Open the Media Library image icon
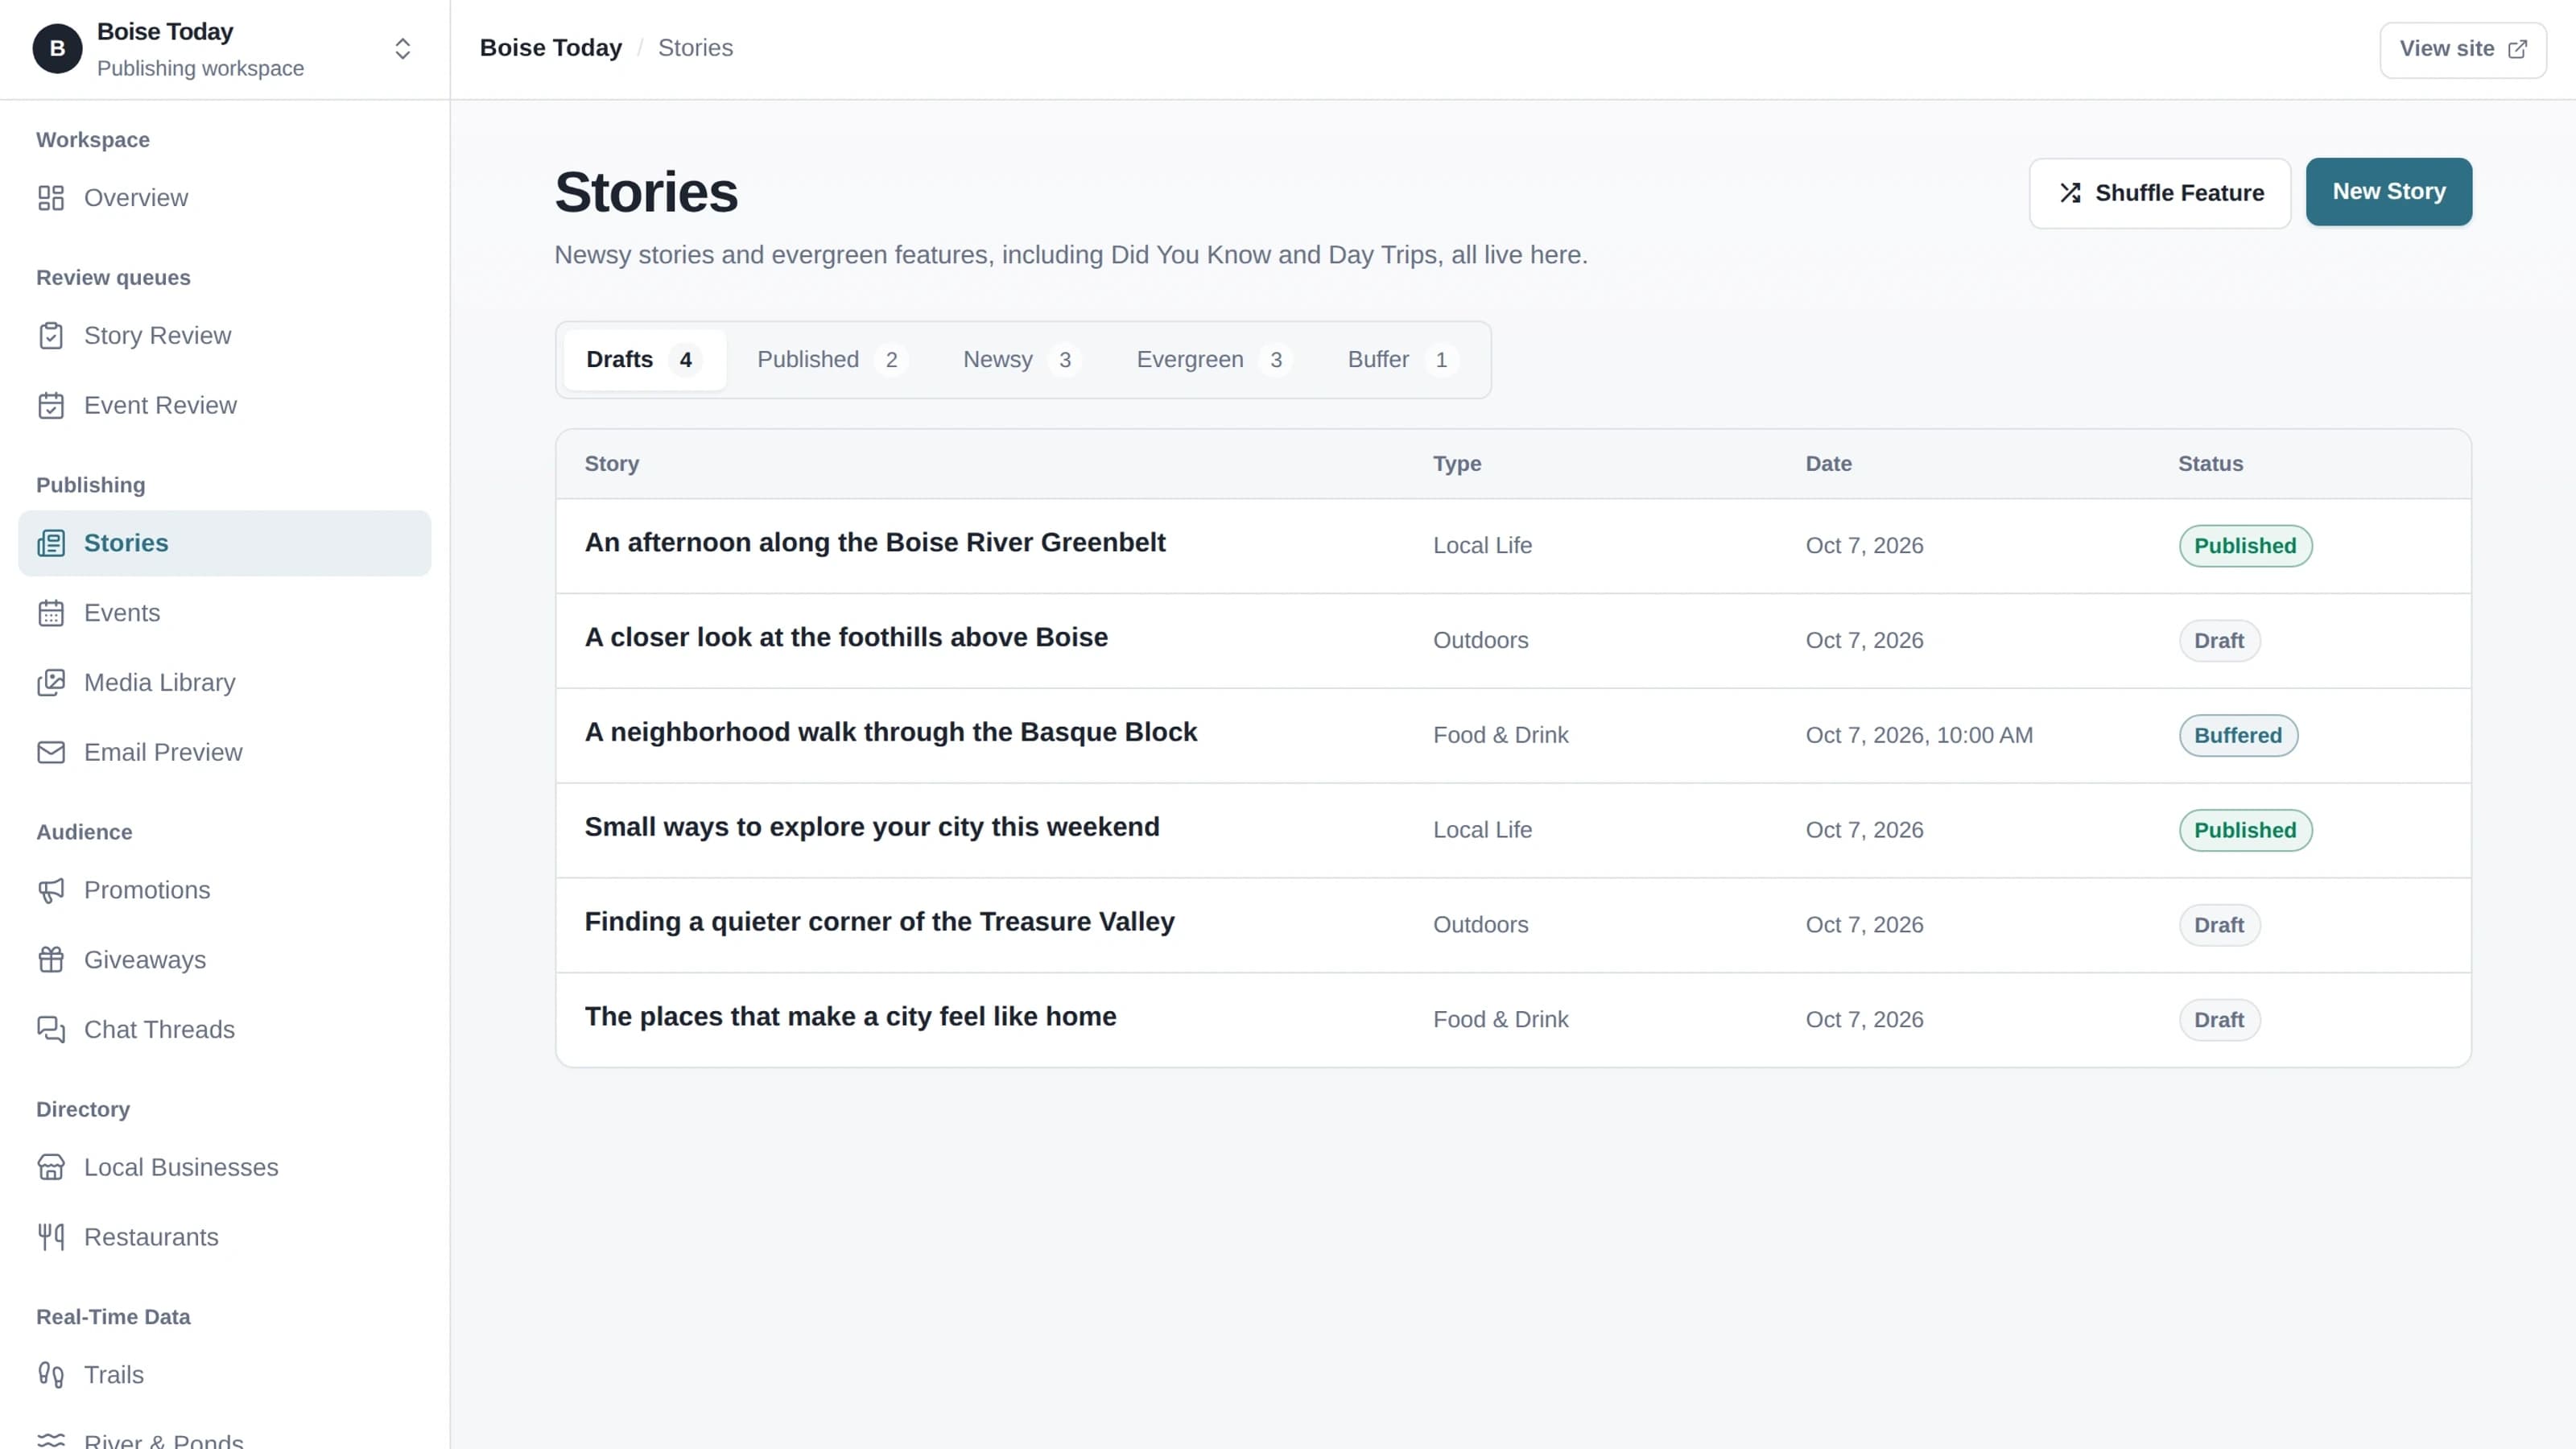 pyautogui.click(x=51, y=683)
